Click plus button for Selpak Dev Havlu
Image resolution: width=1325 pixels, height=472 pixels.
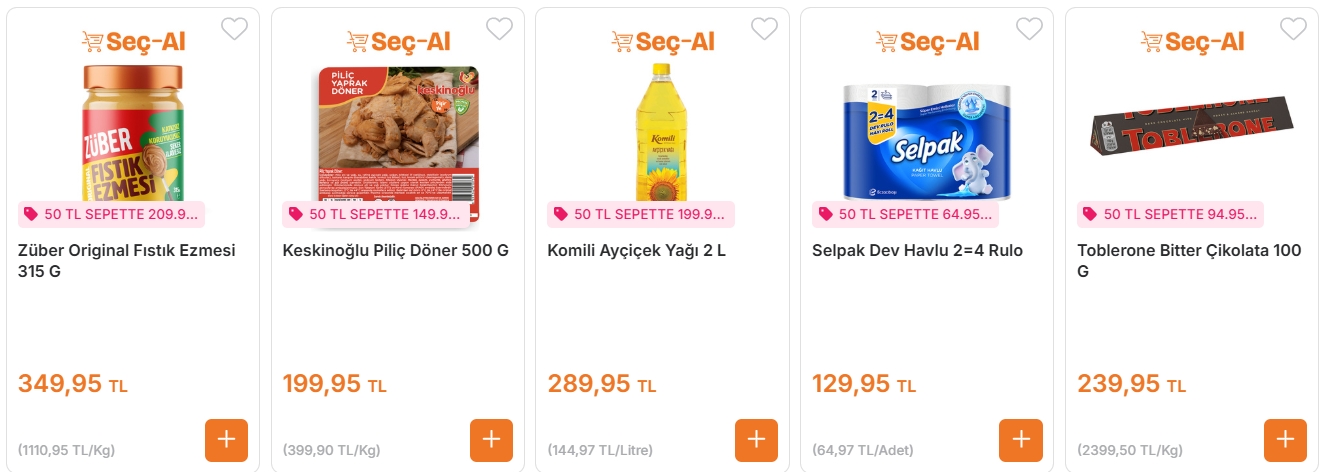coord(1021,440)
